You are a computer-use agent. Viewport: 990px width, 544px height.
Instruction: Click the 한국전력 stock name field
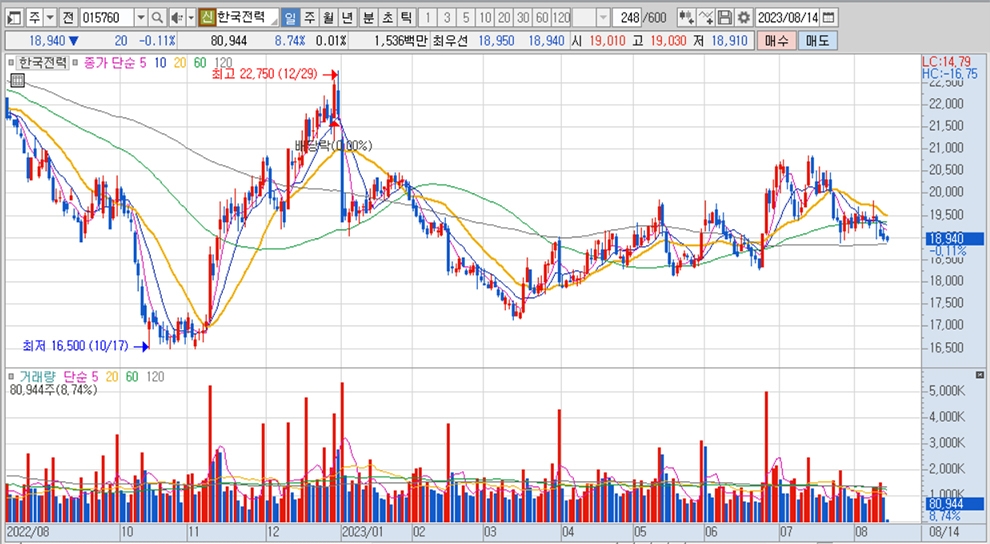[x=247, y=17]
